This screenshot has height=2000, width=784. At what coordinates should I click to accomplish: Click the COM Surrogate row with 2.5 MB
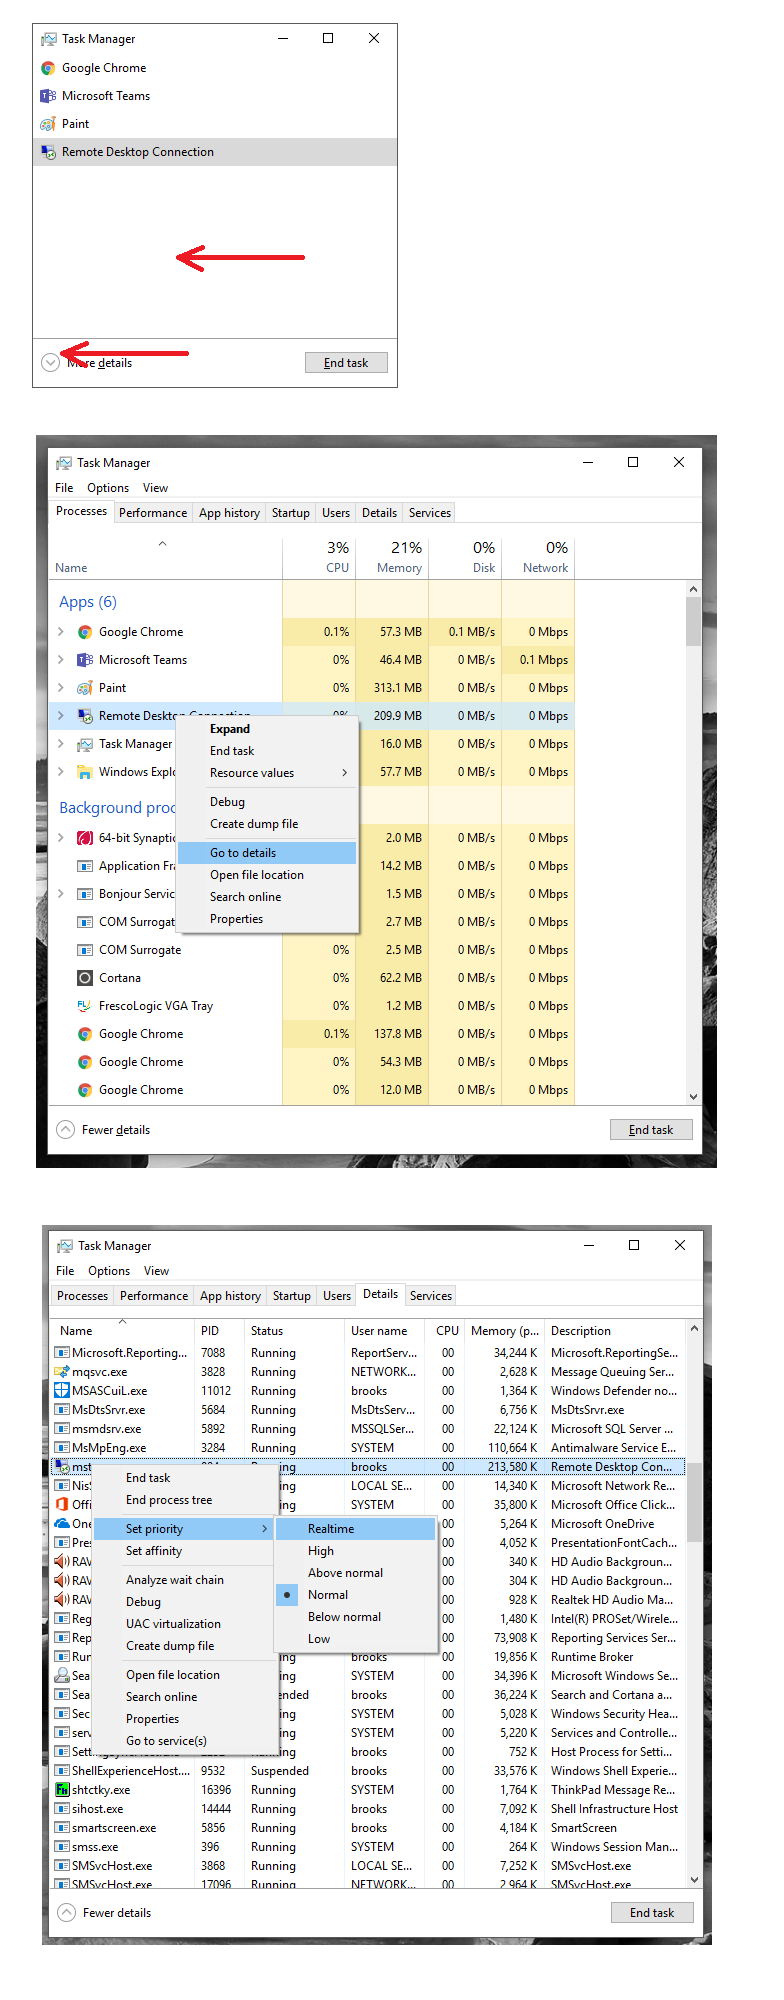pos(312,950)
